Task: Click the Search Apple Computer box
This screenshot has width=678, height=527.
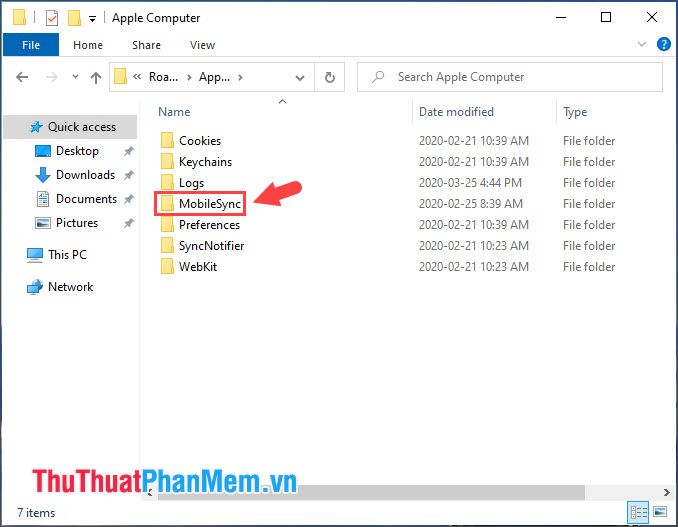Action: tap(510, 77)
